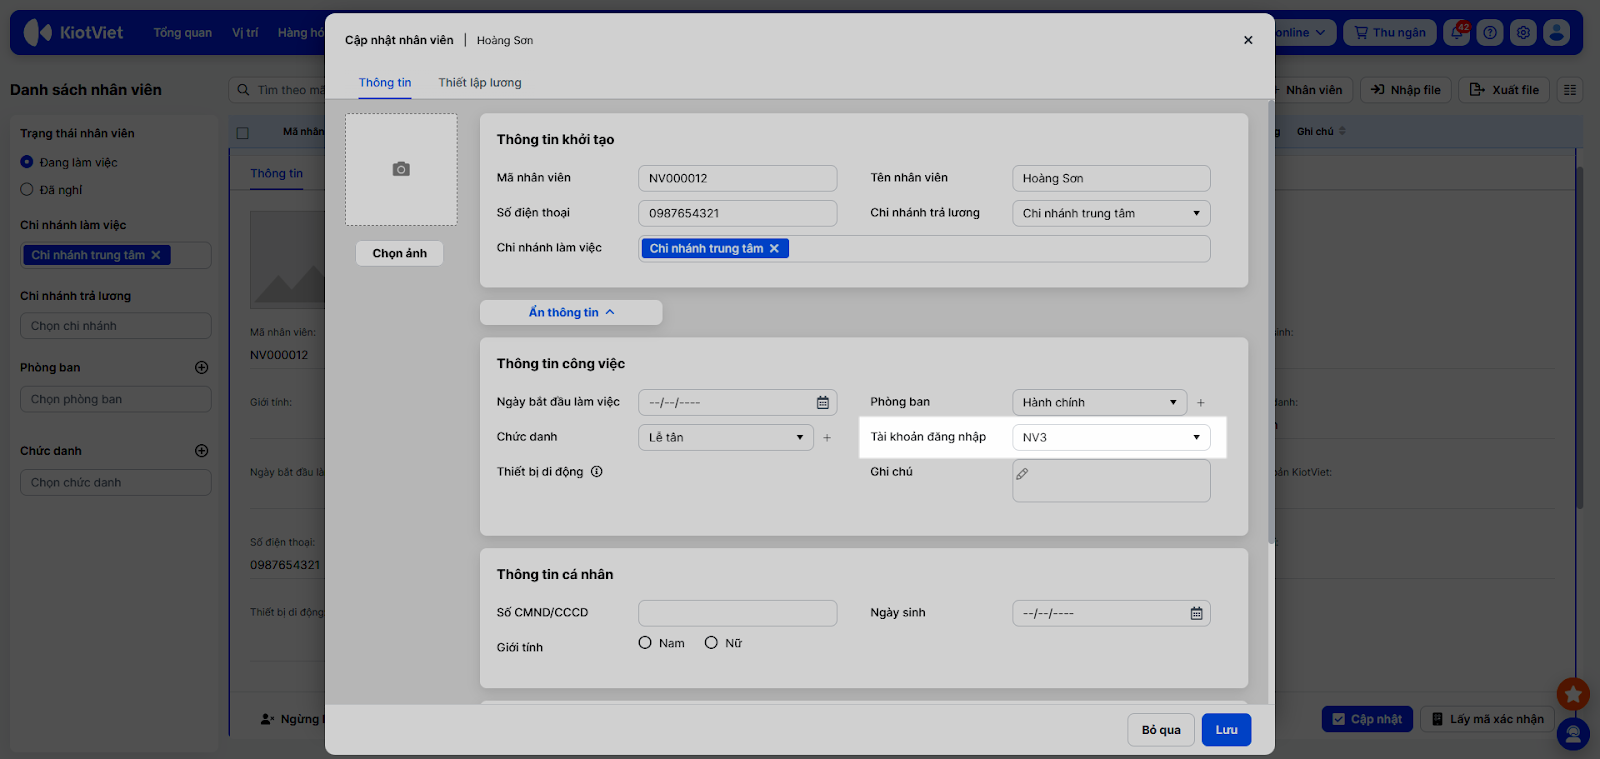Click the Lưu button
Image resolution: width=1600 pixels, height=759 pixels.
coord(1226,730)
